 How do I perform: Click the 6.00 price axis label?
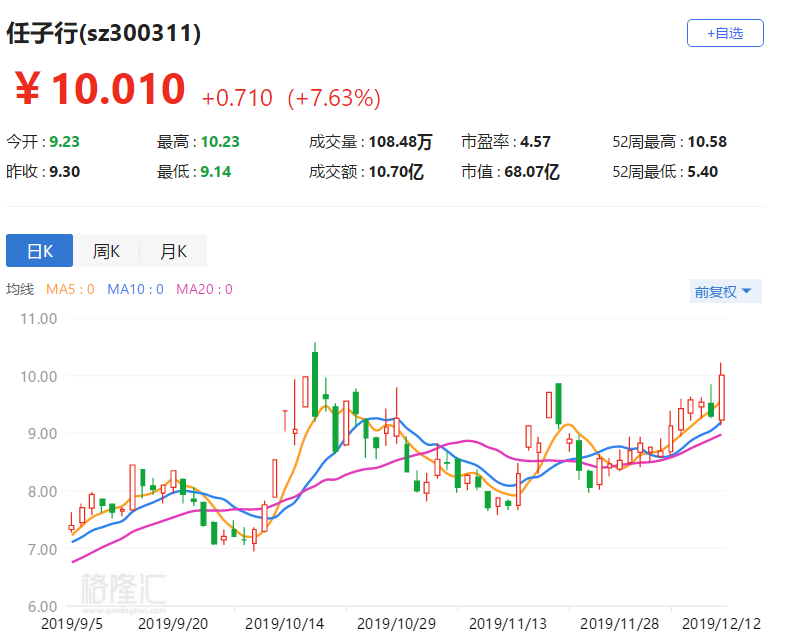click(42, 607)
